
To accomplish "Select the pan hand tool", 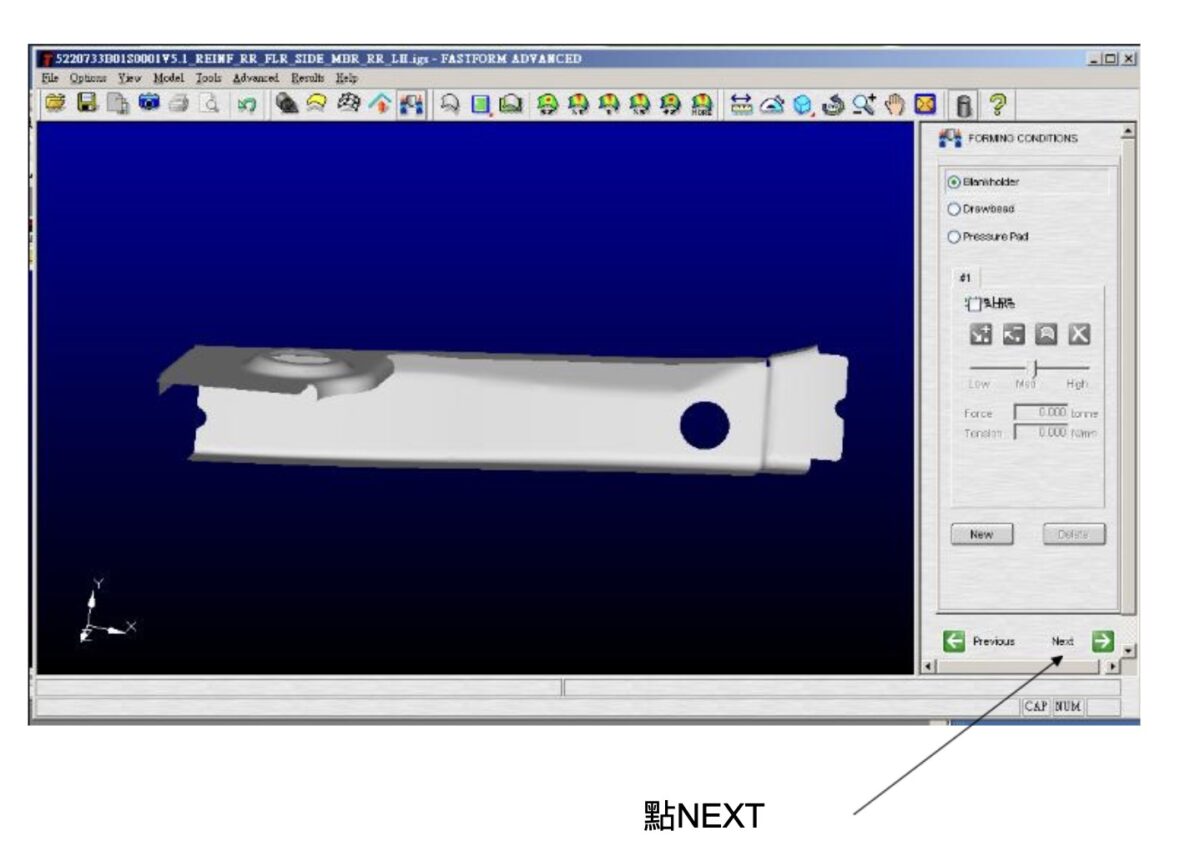I will (896, 104).
